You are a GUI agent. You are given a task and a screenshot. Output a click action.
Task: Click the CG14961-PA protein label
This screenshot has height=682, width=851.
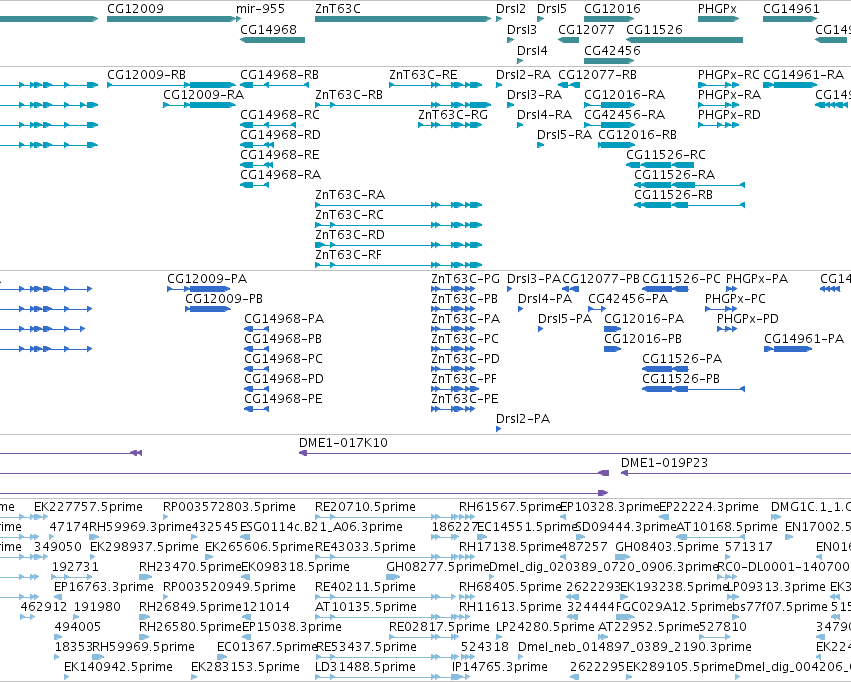(x=804, y=339)
